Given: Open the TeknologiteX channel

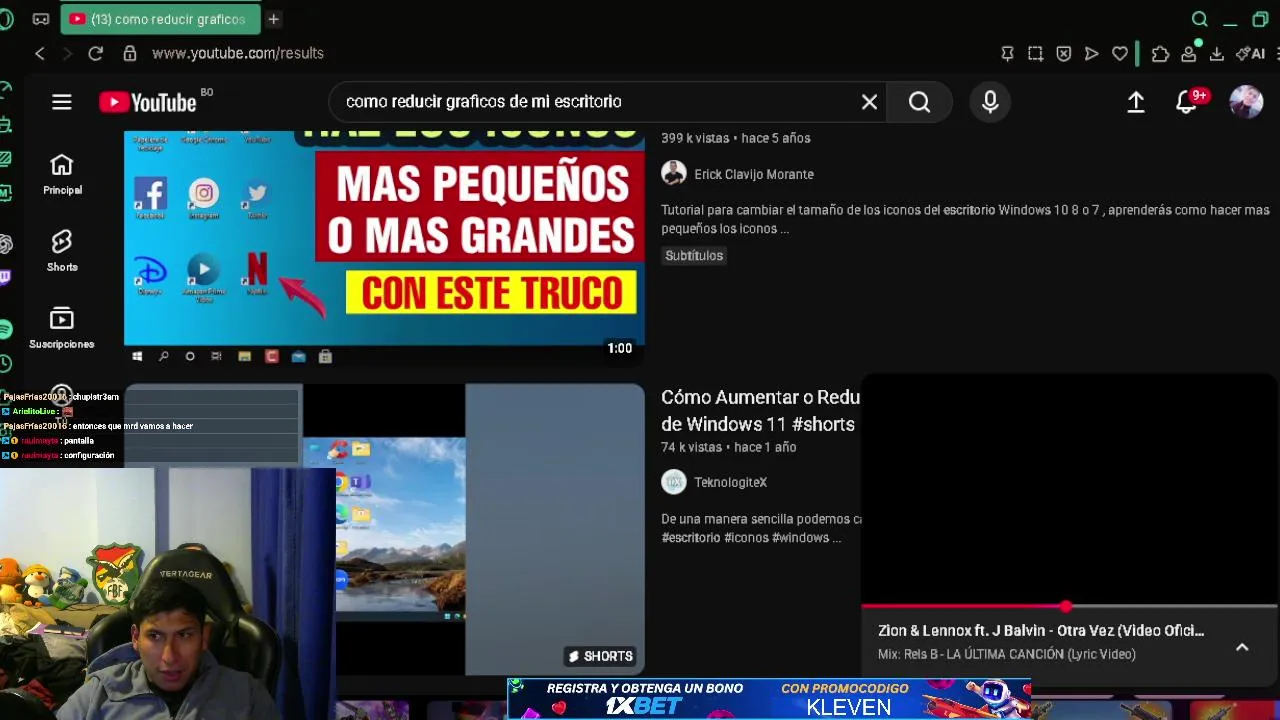Looking at the screenshot, I should (730, 482).
